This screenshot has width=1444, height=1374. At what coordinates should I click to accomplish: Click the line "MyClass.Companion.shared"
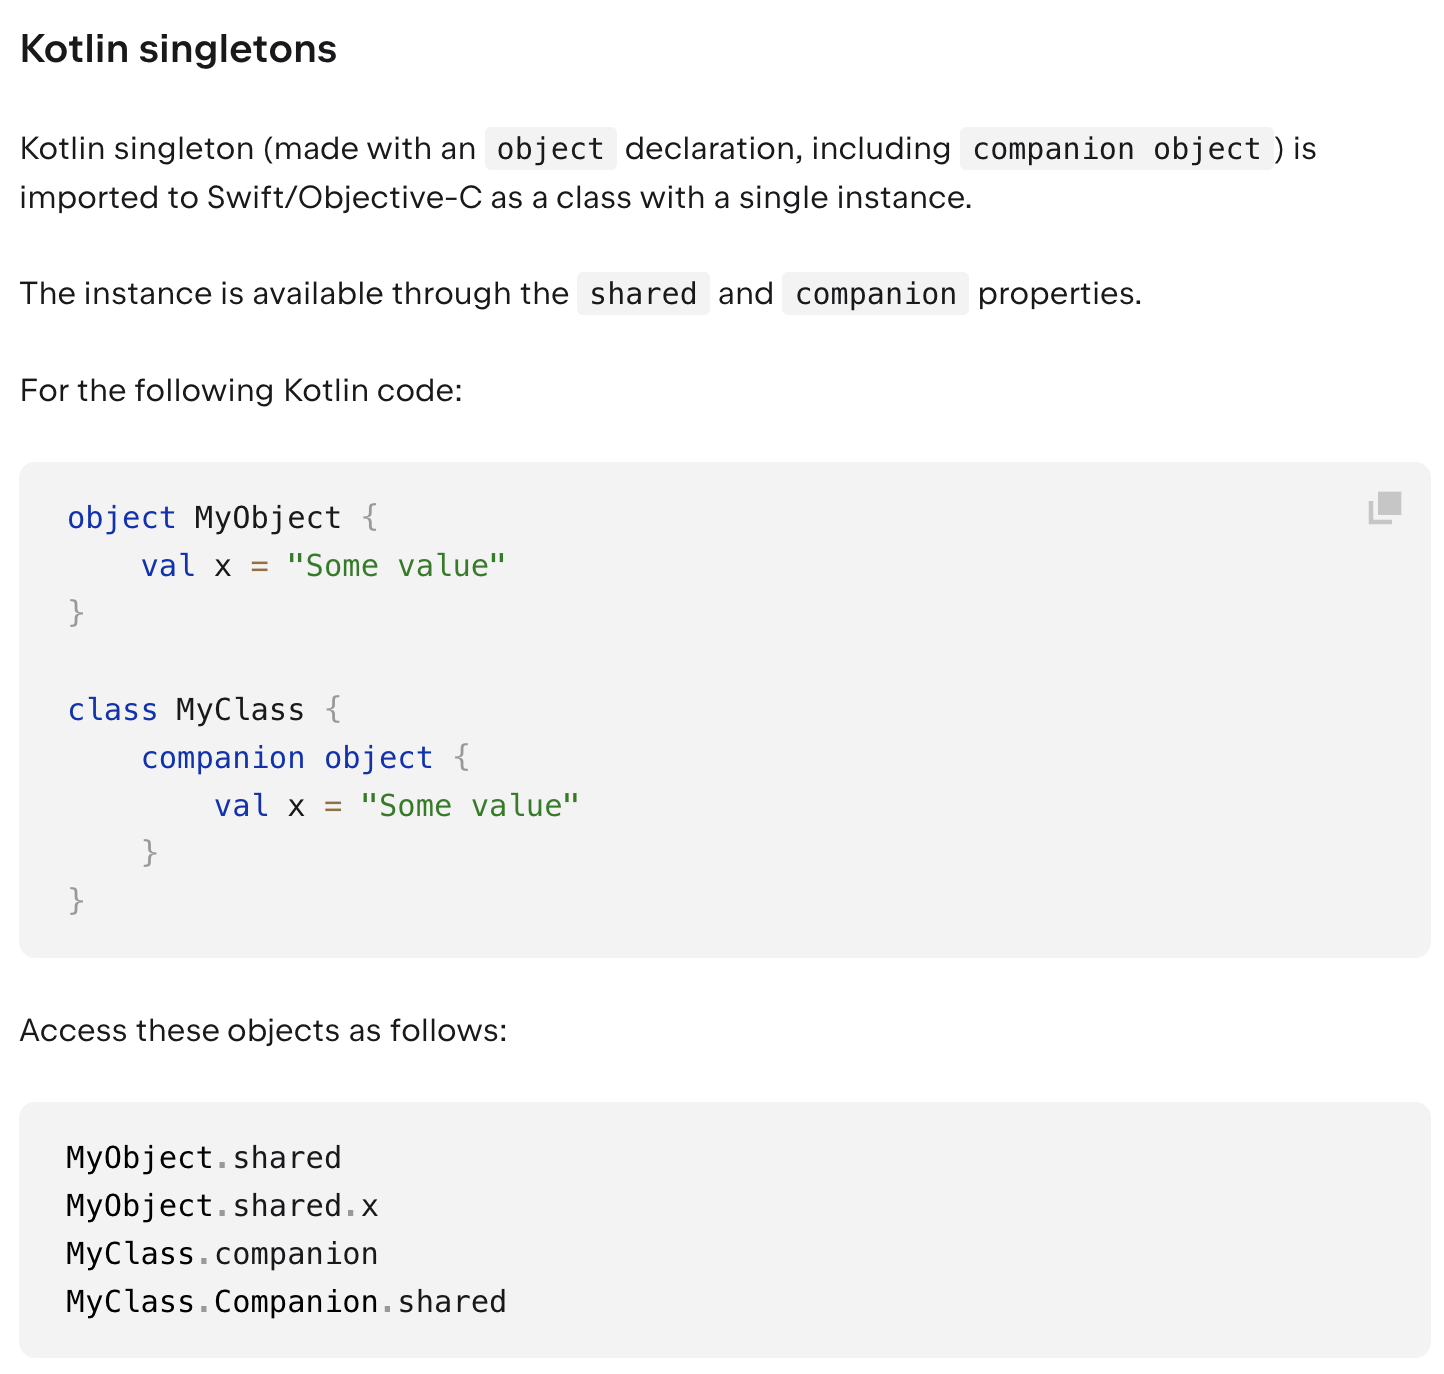[x=286, y=1301]
